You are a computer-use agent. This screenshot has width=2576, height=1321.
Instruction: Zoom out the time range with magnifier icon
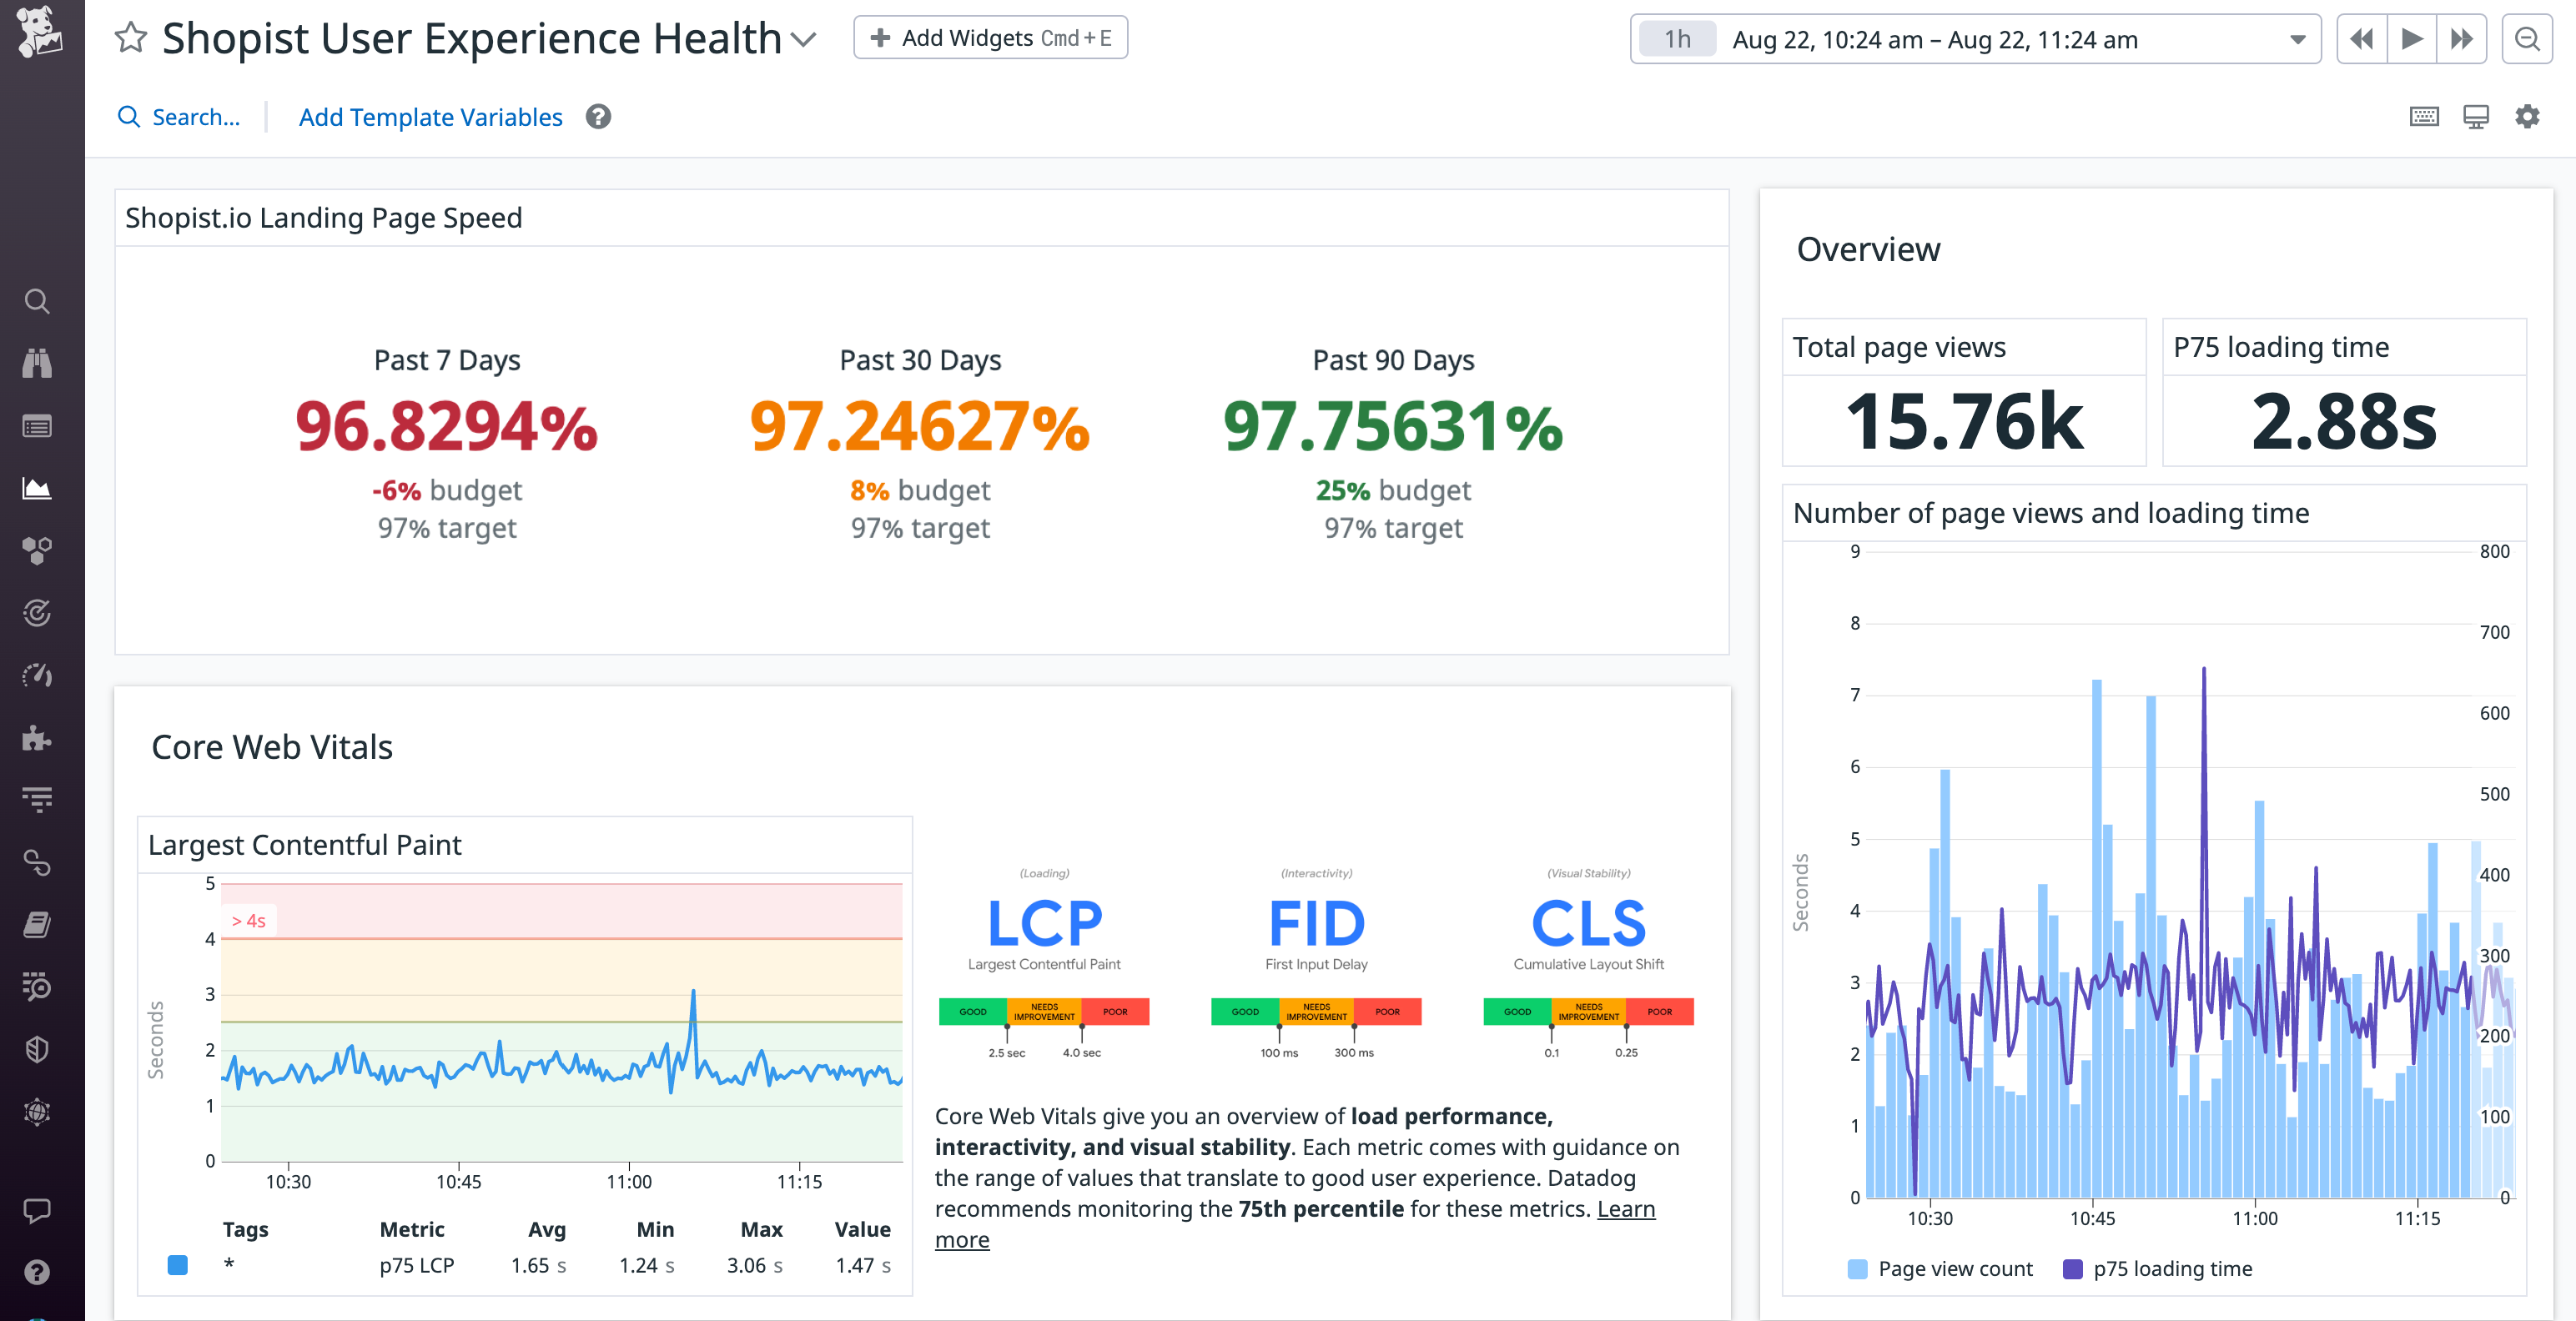(2527, 39)
